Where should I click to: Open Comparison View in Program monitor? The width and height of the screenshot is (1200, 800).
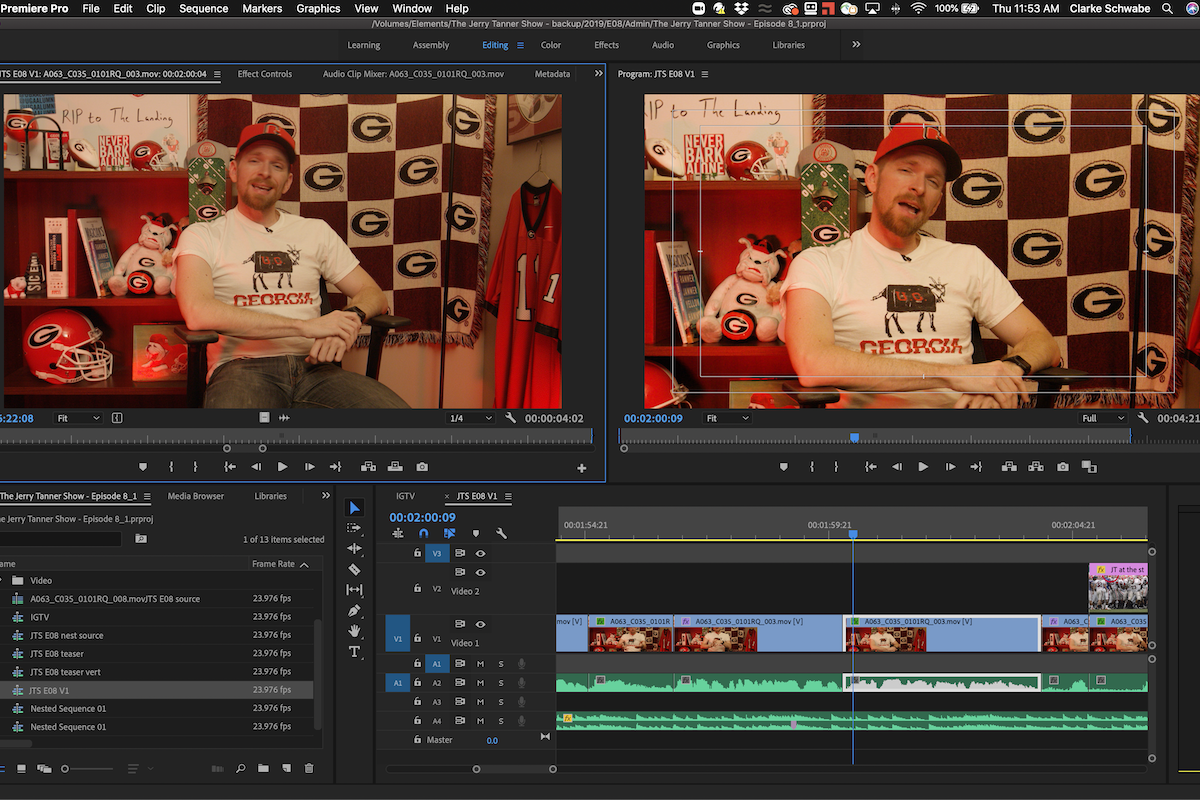click(x=1089, y=467)
